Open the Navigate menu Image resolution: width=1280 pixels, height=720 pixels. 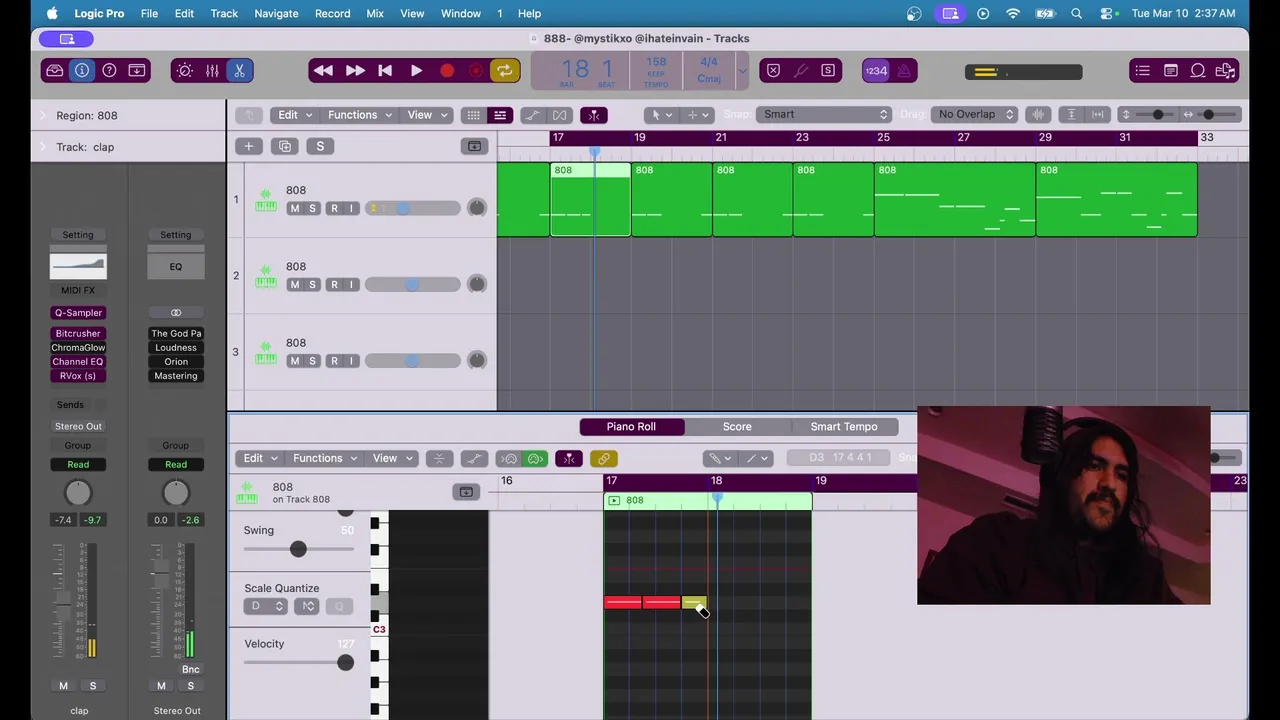click(276, 13)
